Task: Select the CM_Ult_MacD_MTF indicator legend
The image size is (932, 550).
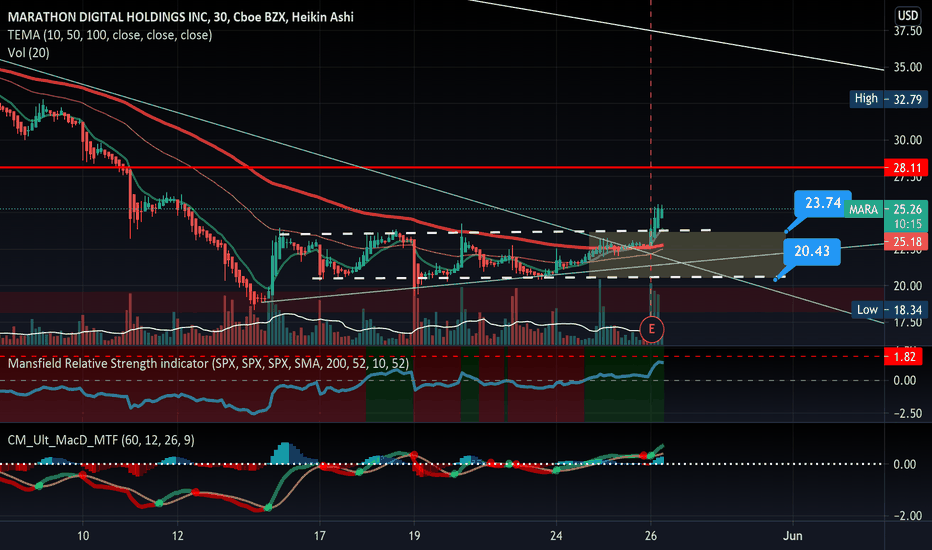Action: (101, 440)
